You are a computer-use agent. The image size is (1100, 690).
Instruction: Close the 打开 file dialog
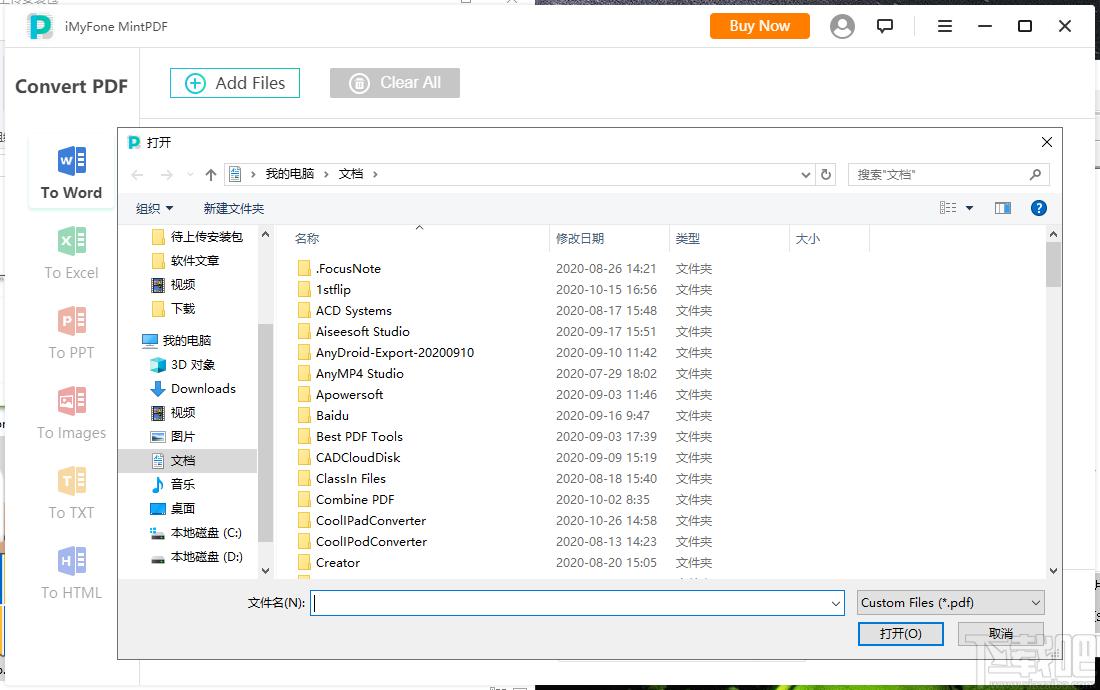(1047, 142)
